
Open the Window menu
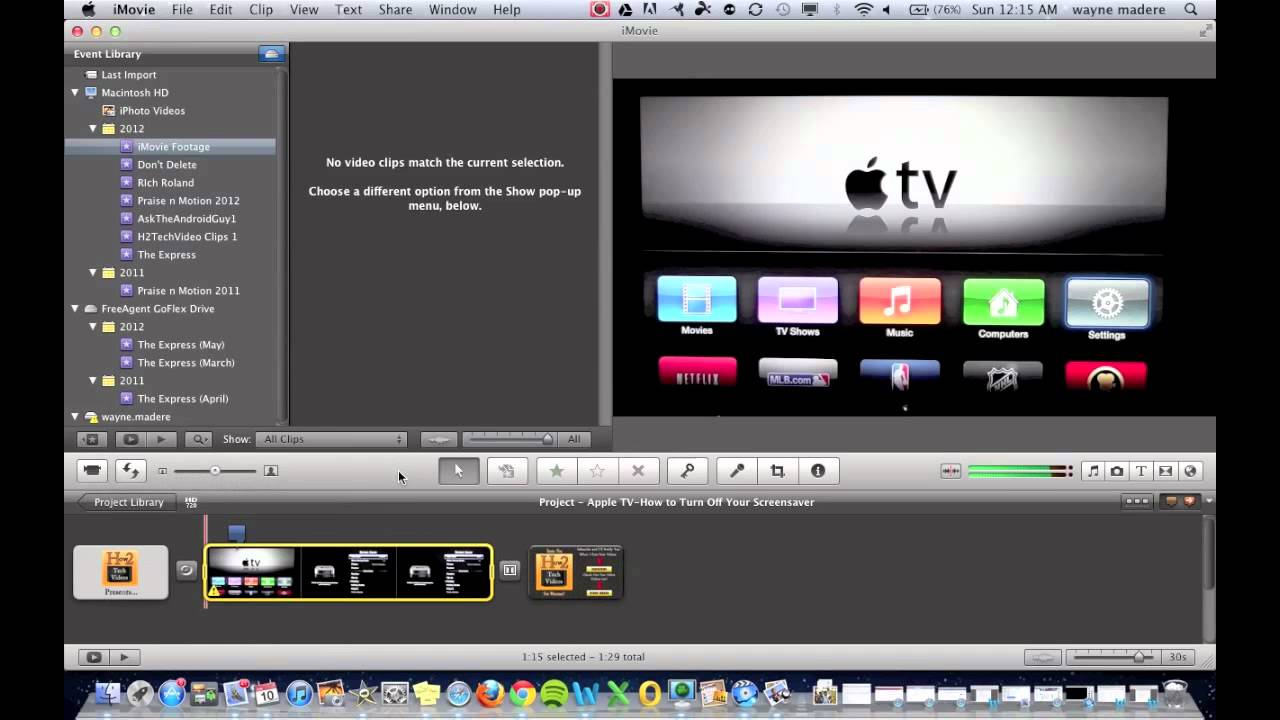coord(452,9)
